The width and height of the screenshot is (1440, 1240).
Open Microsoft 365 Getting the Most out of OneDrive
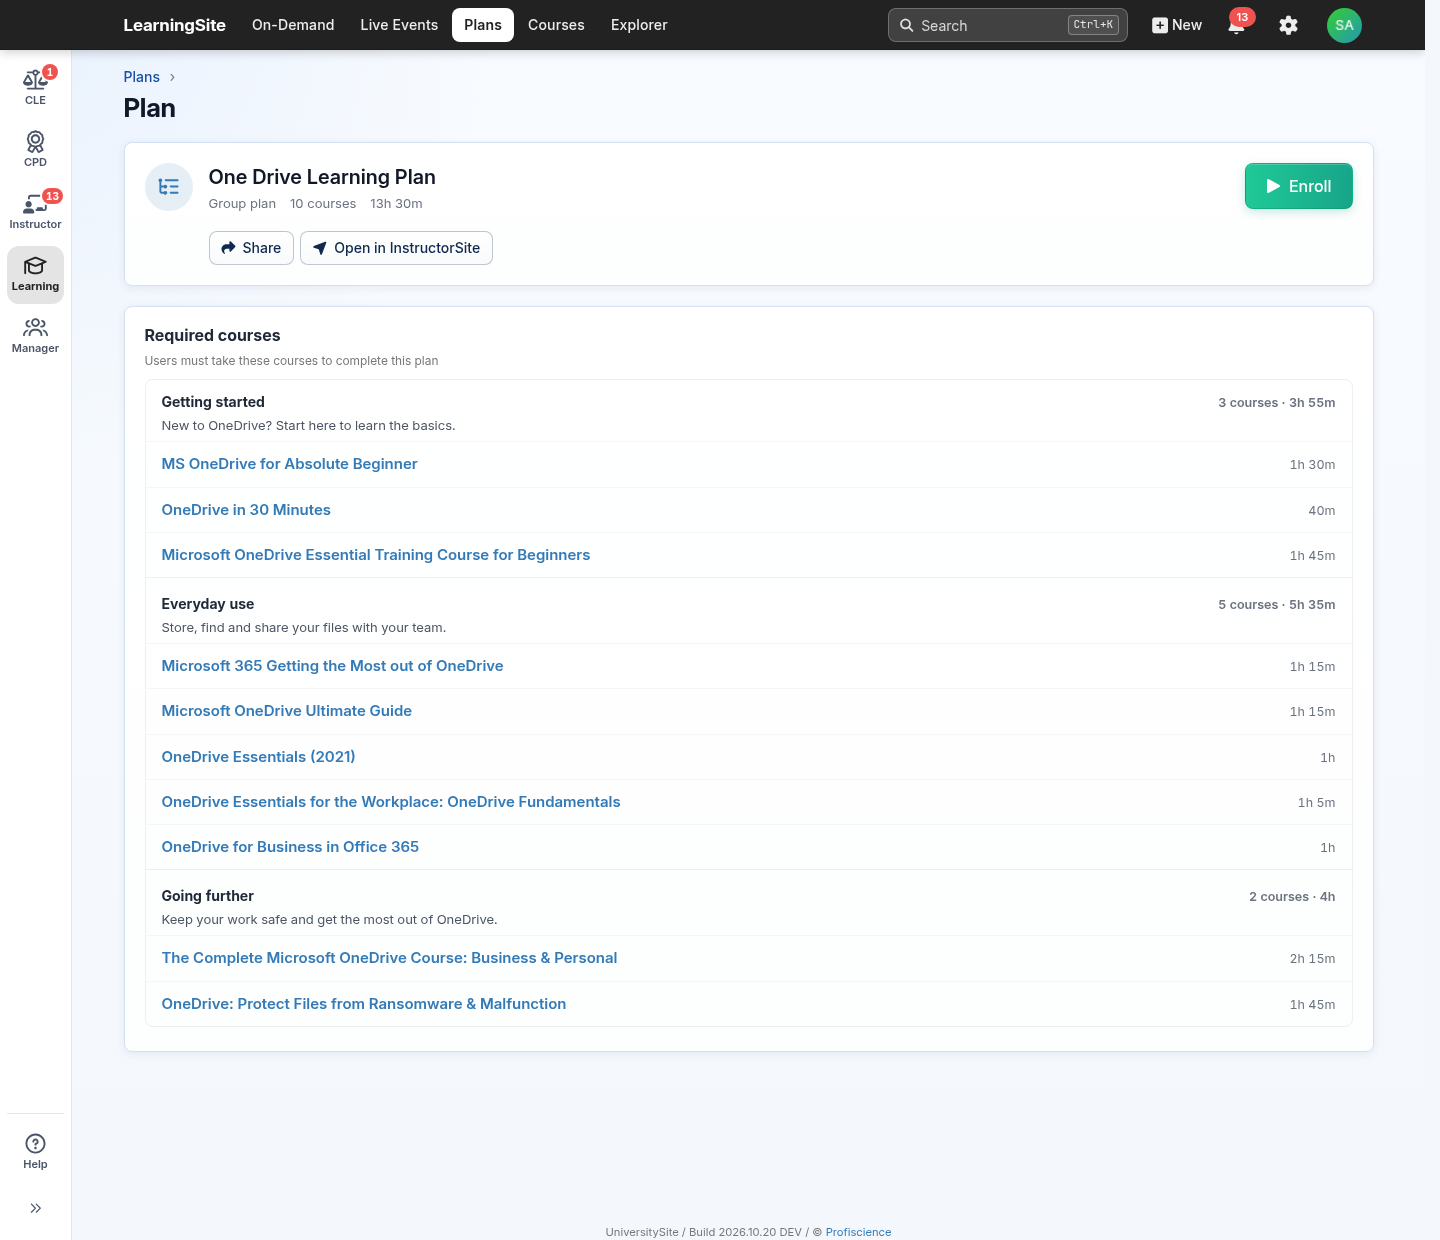(332, 666)
